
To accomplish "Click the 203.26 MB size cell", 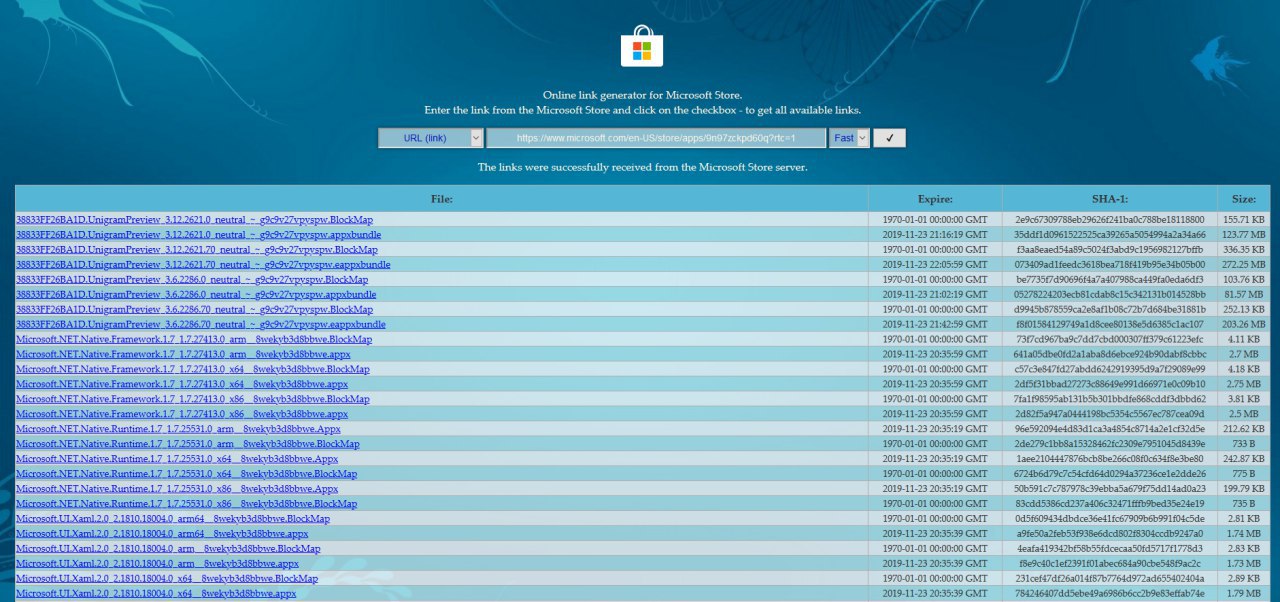I will pyautogui.click(x=1245, y=324).
